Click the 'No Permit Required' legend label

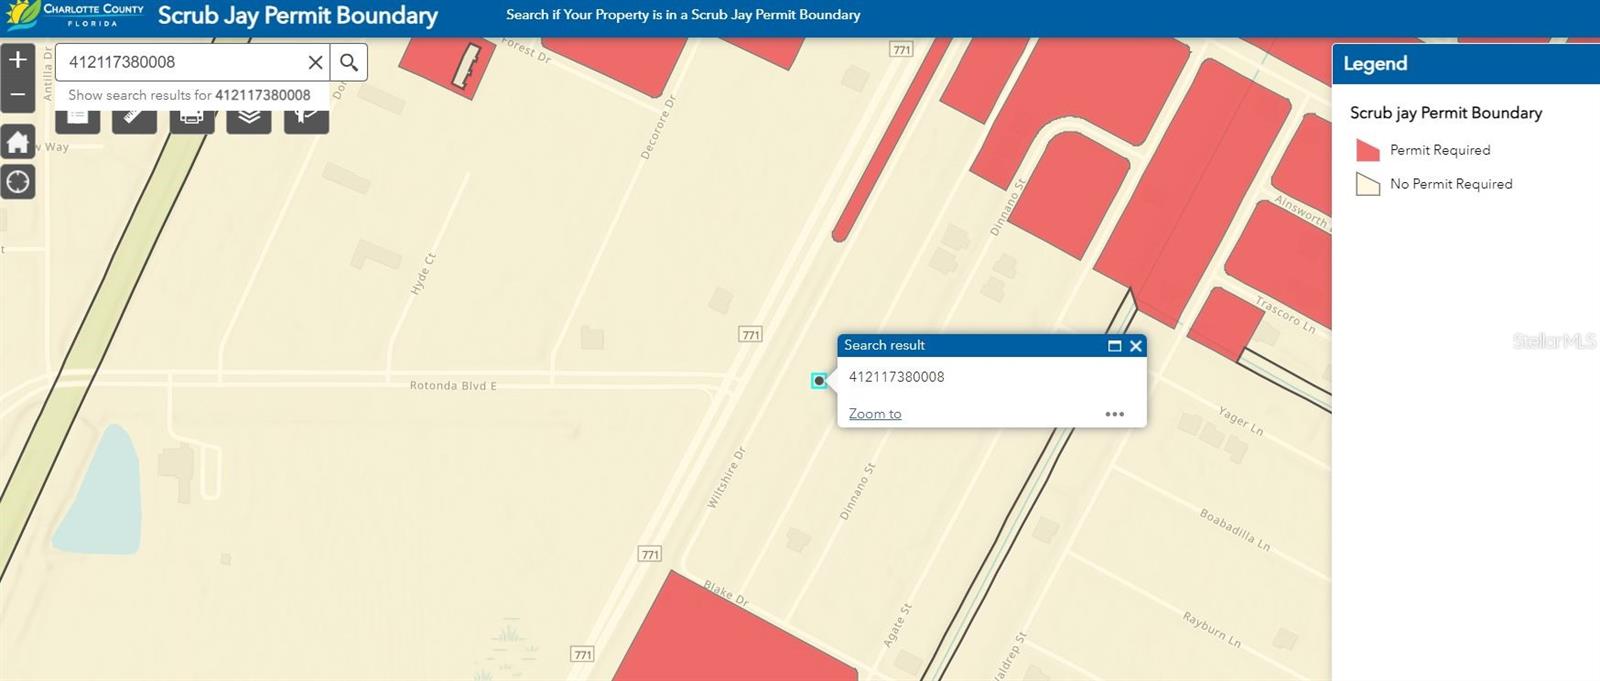pos(1451,184)
